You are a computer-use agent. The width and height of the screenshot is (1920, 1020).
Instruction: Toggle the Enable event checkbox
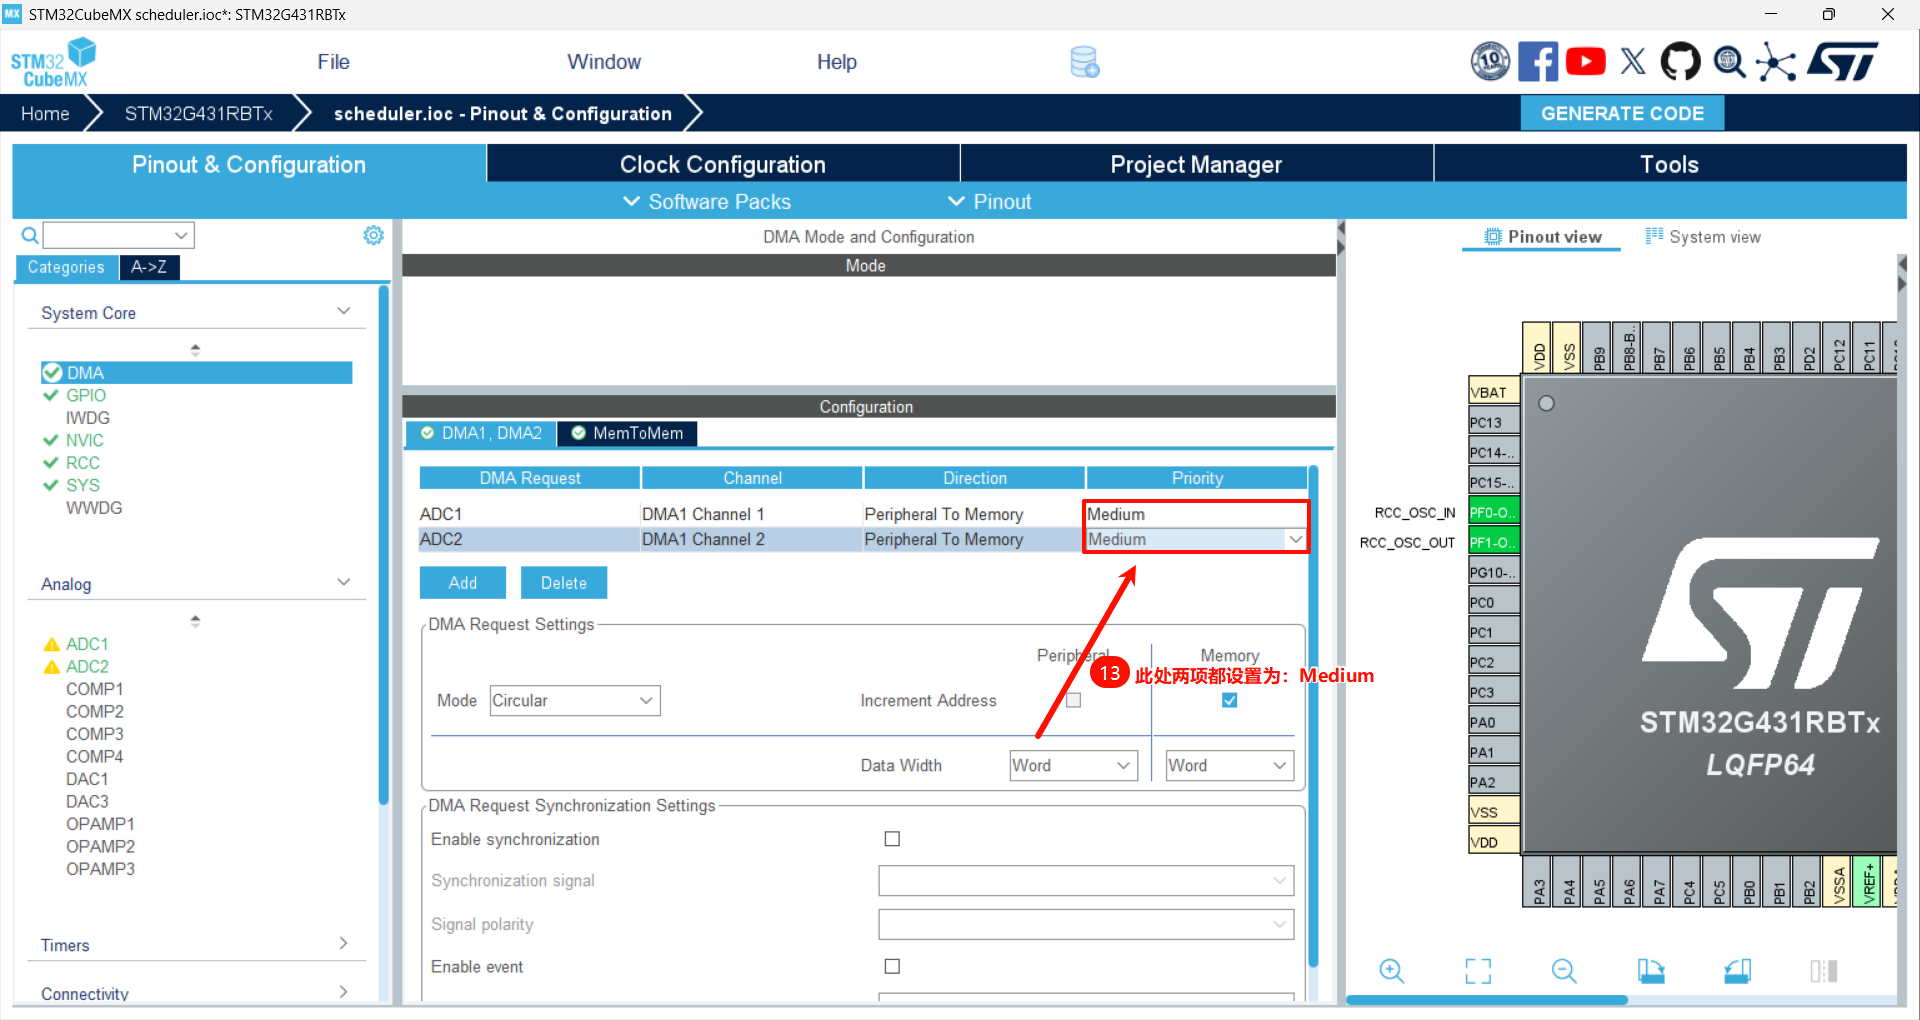892,966
